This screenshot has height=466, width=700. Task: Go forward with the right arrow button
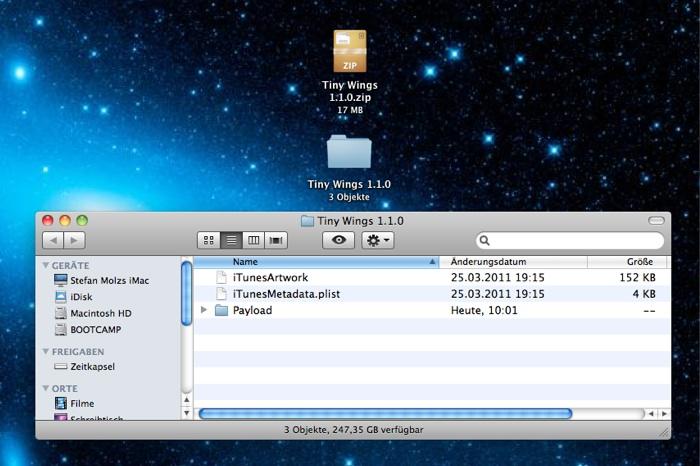point(74,241)
